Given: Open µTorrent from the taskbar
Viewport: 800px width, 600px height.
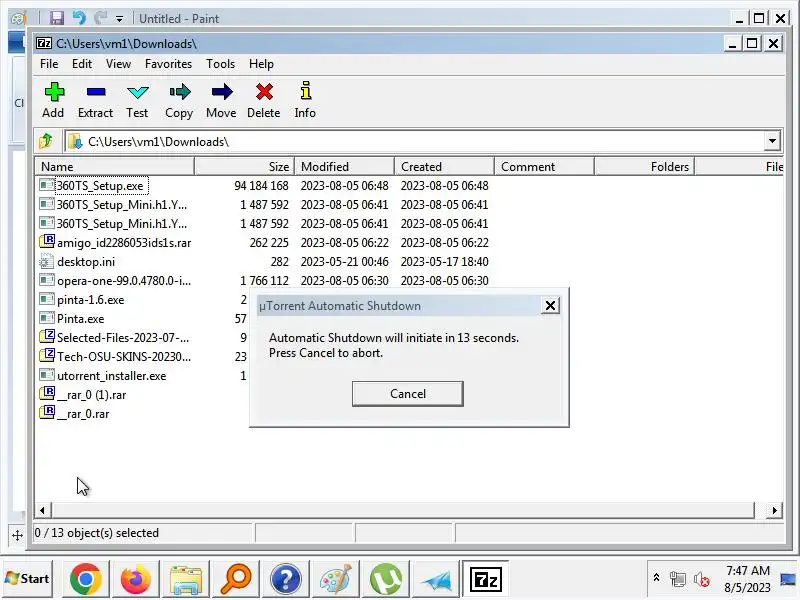Looking at the screenshot, I should point(386,579).
